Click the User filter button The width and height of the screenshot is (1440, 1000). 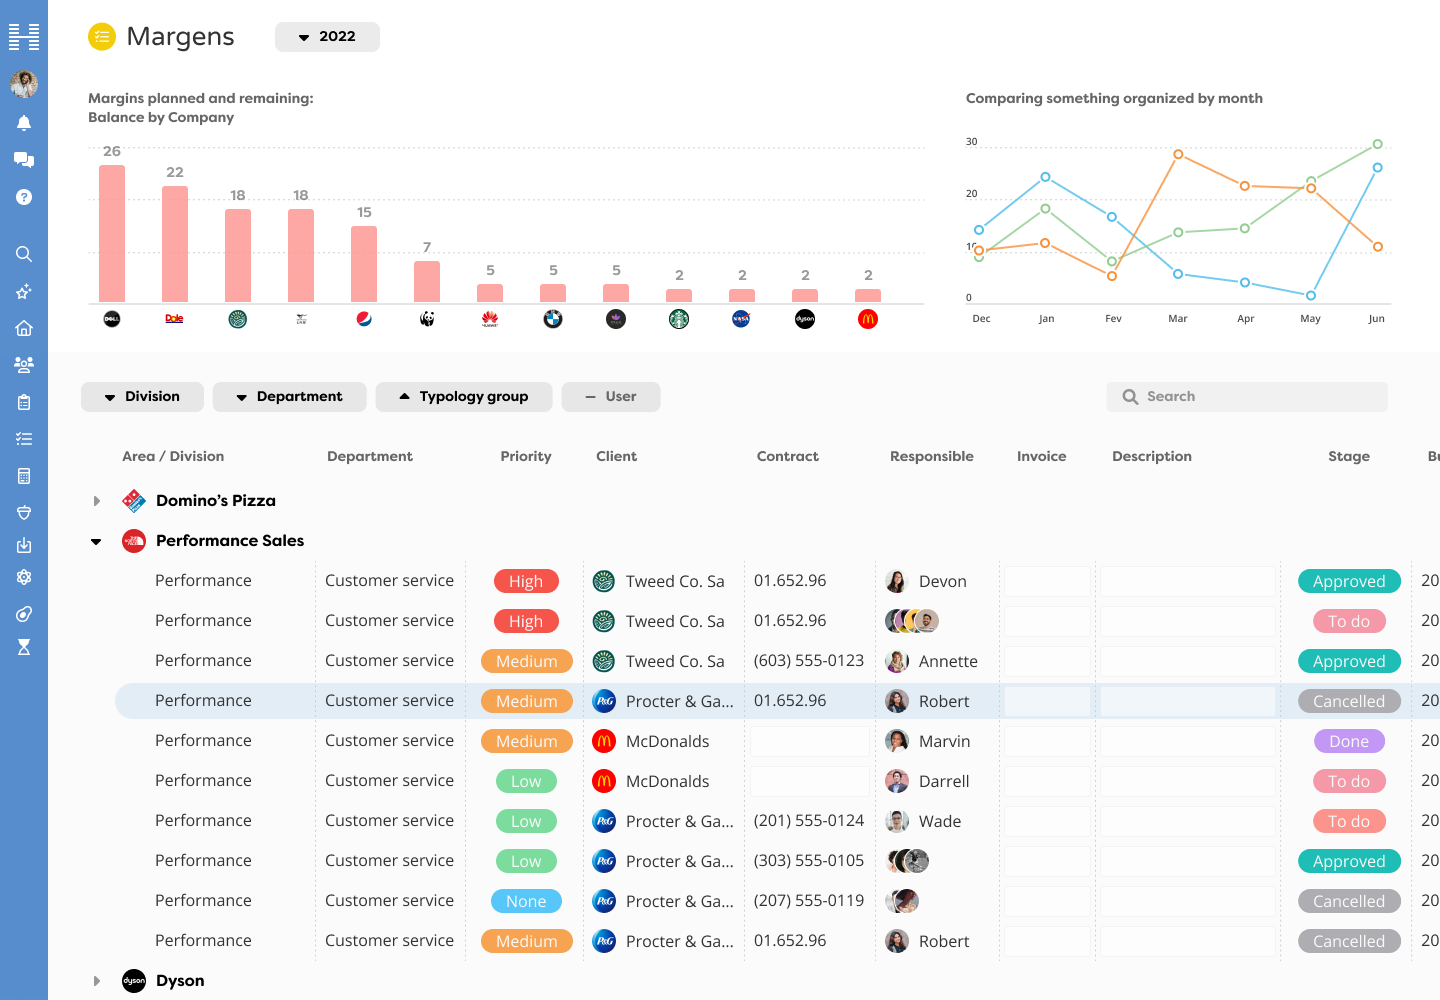tap(611, 397)
